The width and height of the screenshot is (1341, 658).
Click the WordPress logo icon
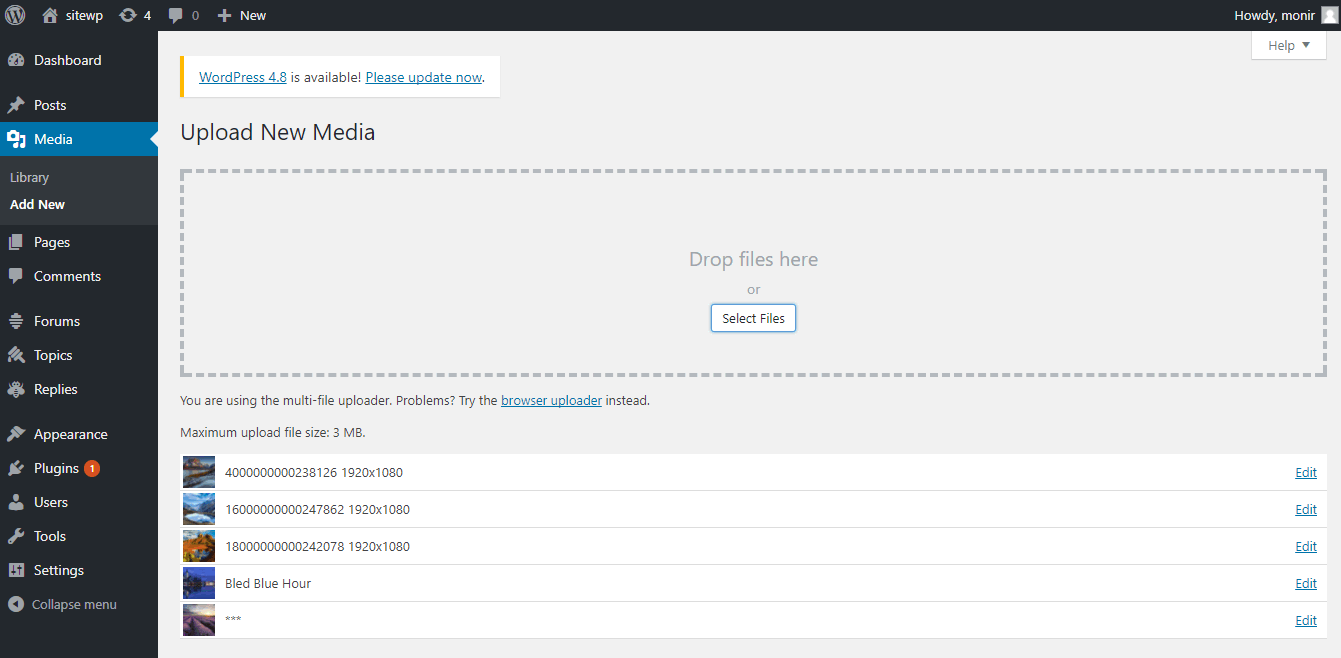pos(15,15)
